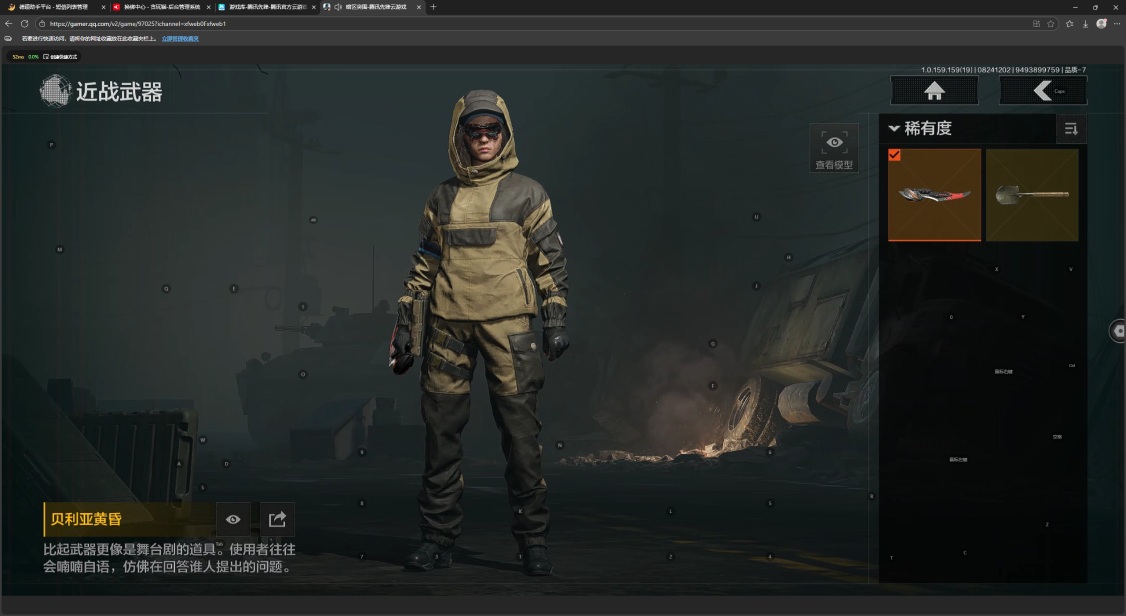Select the 贝利亚黄昏 red blade thumbnail

[934, 195]
